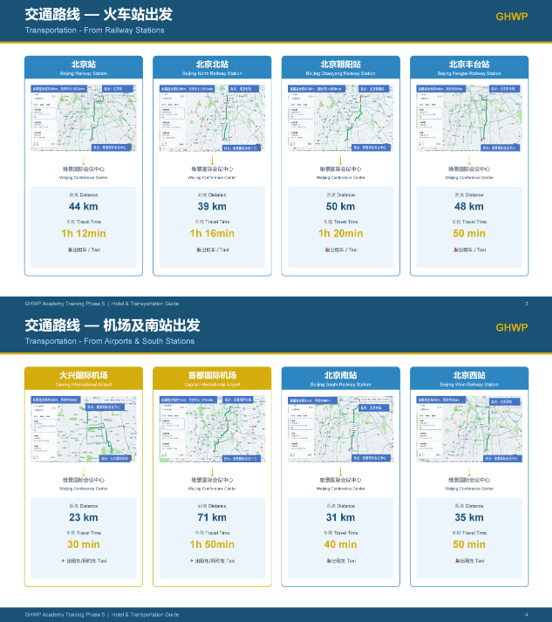Open the 北京北站 route map thumbnail
Viewport: 552px width, 622px height.
click(212, 118)
